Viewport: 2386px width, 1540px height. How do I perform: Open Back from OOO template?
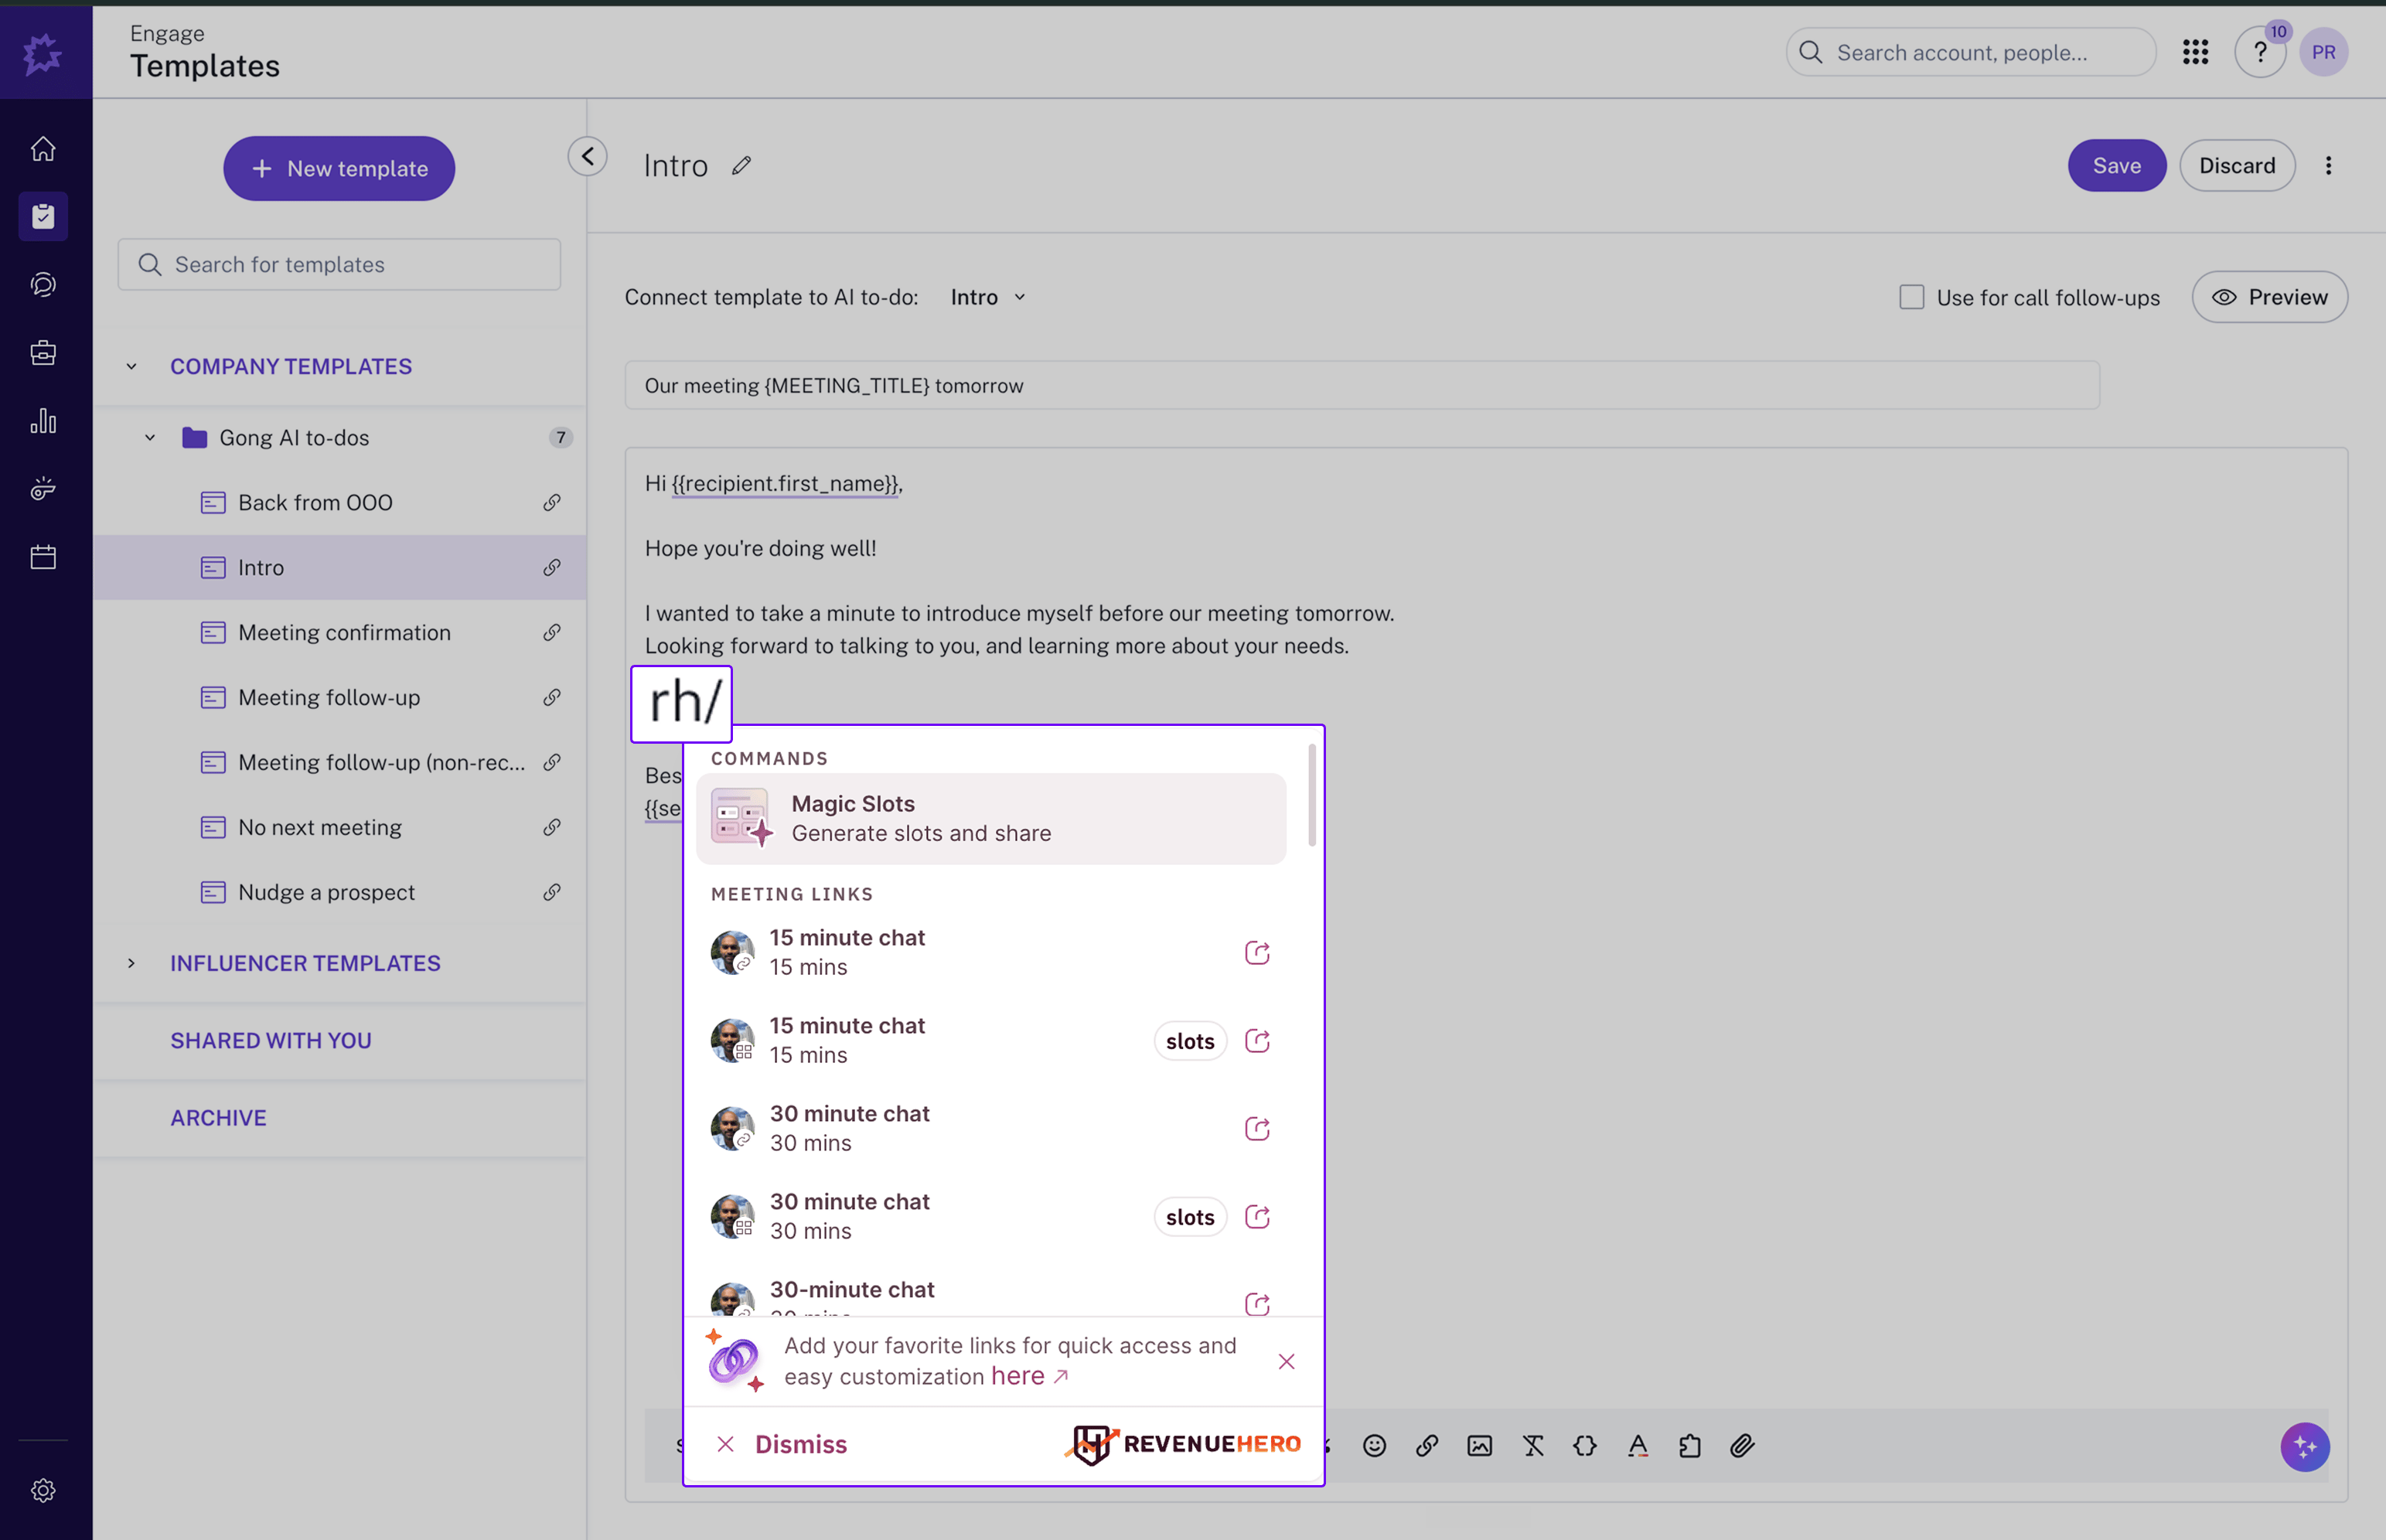click(340, 502)
